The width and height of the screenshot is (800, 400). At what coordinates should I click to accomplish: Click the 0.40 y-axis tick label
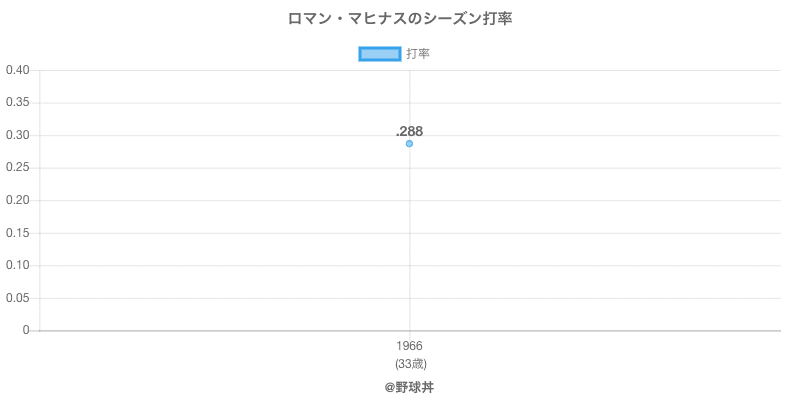coord(17,70)
